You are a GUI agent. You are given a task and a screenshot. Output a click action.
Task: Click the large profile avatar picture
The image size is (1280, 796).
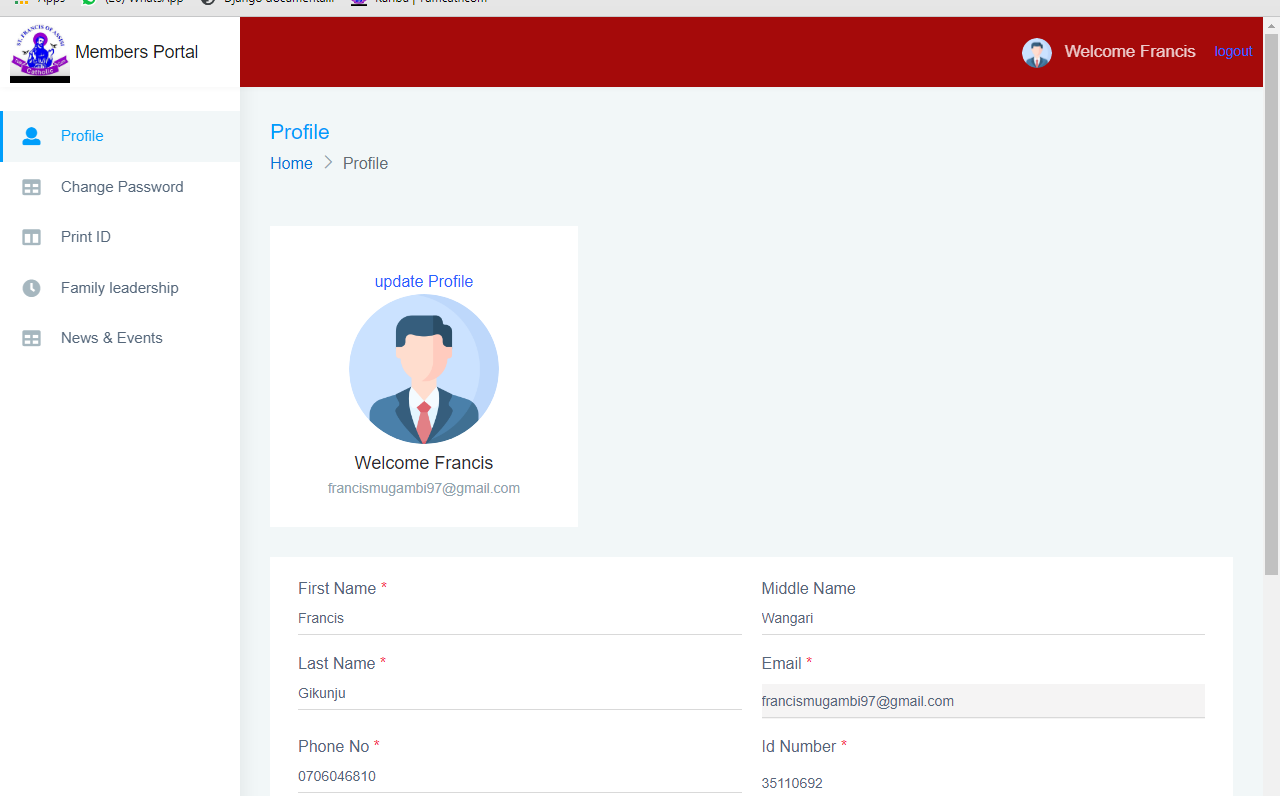pos(424,369)
